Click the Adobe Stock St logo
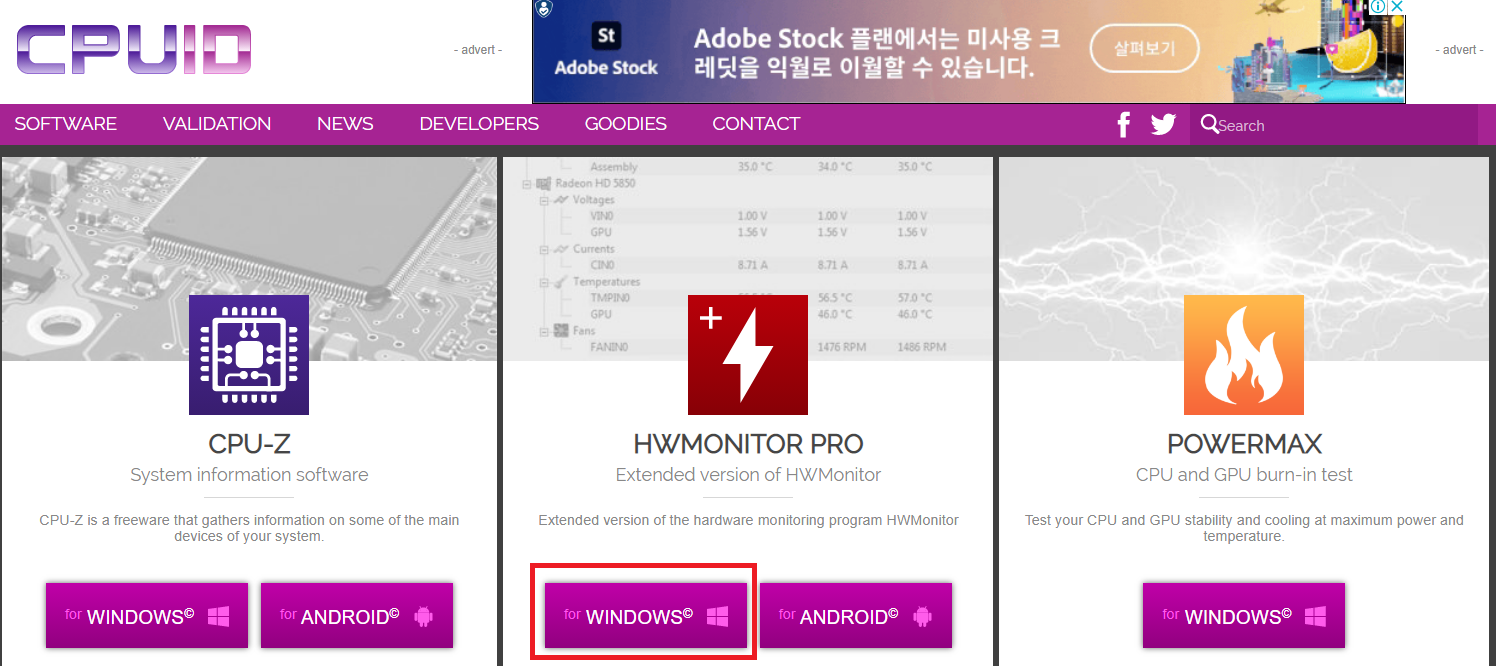1496x666 pixels. point(607,37)
